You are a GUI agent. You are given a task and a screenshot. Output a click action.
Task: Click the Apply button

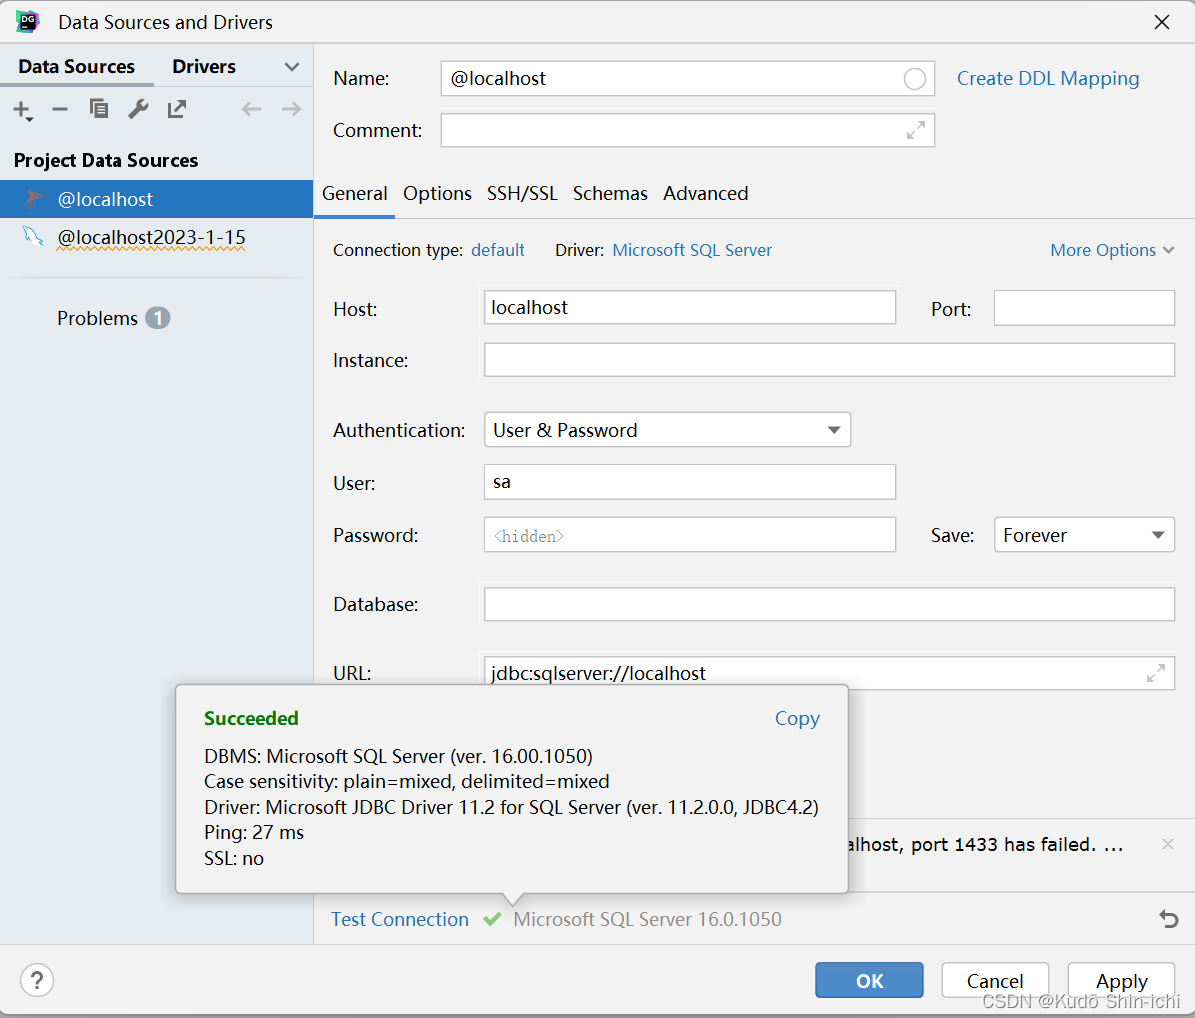1121,981
